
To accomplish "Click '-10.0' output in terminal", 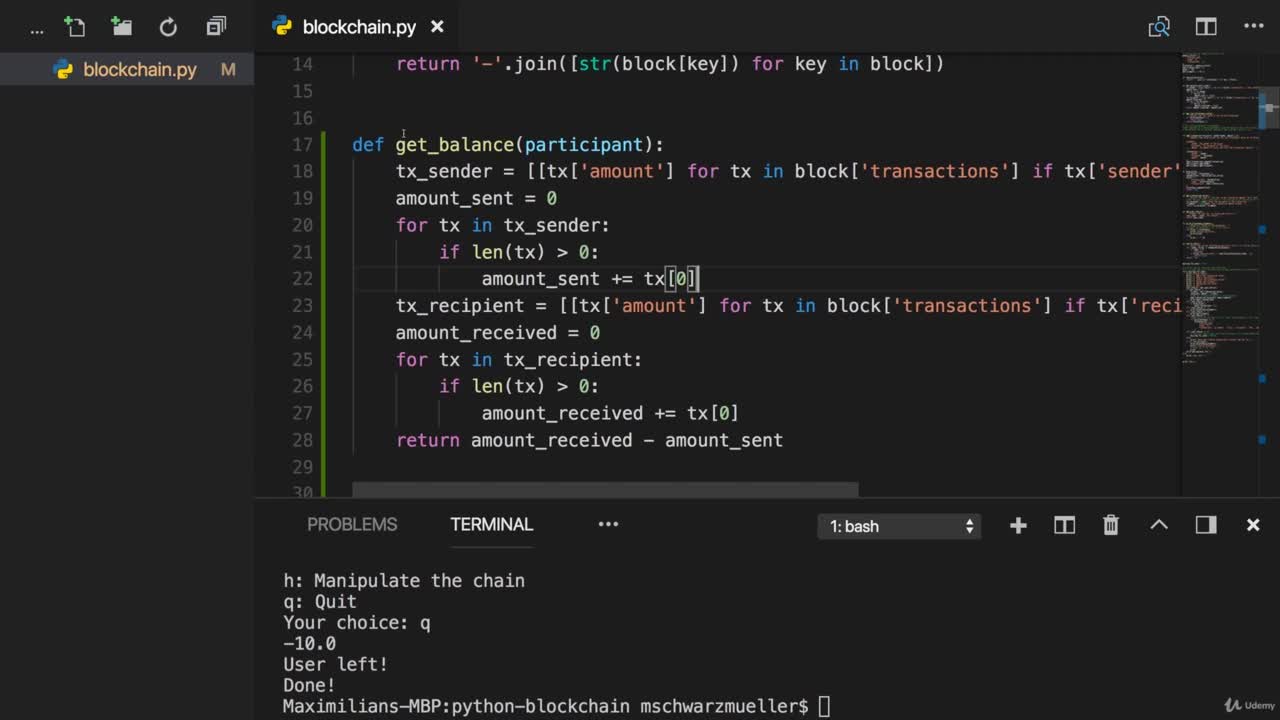I will 309,643.
